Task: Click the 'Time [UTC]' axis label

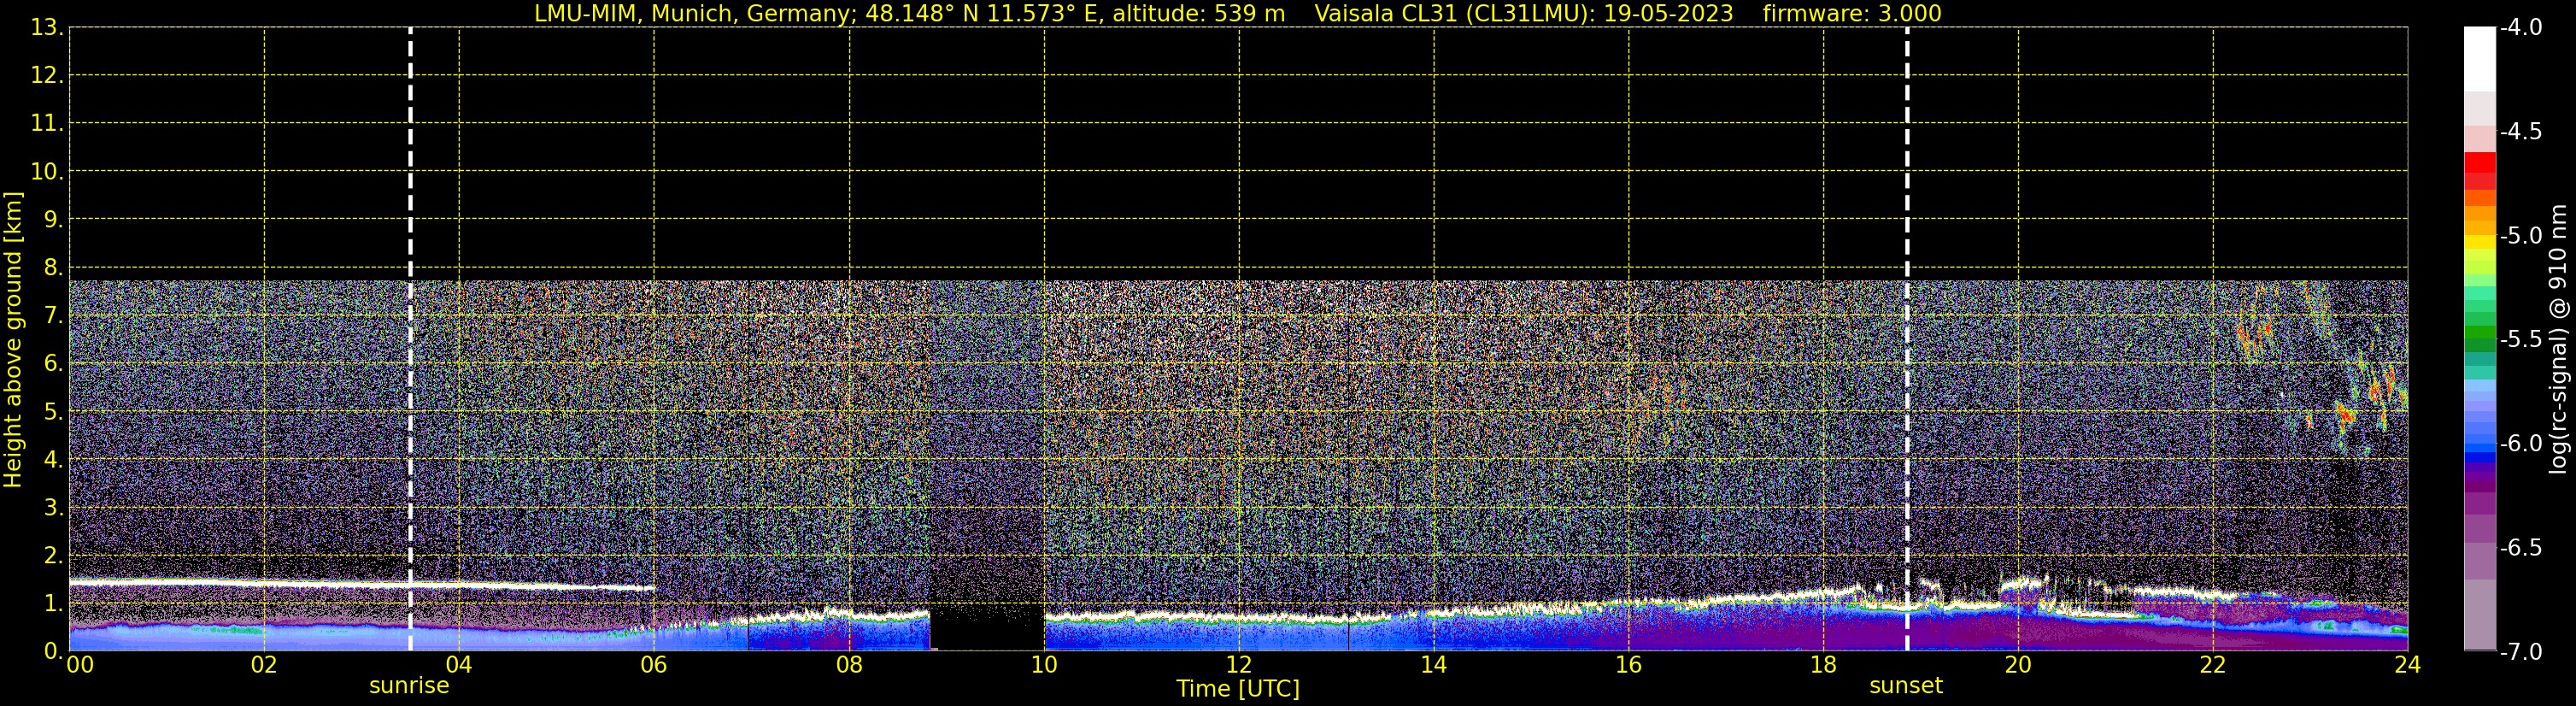Action: [1238, 689]
